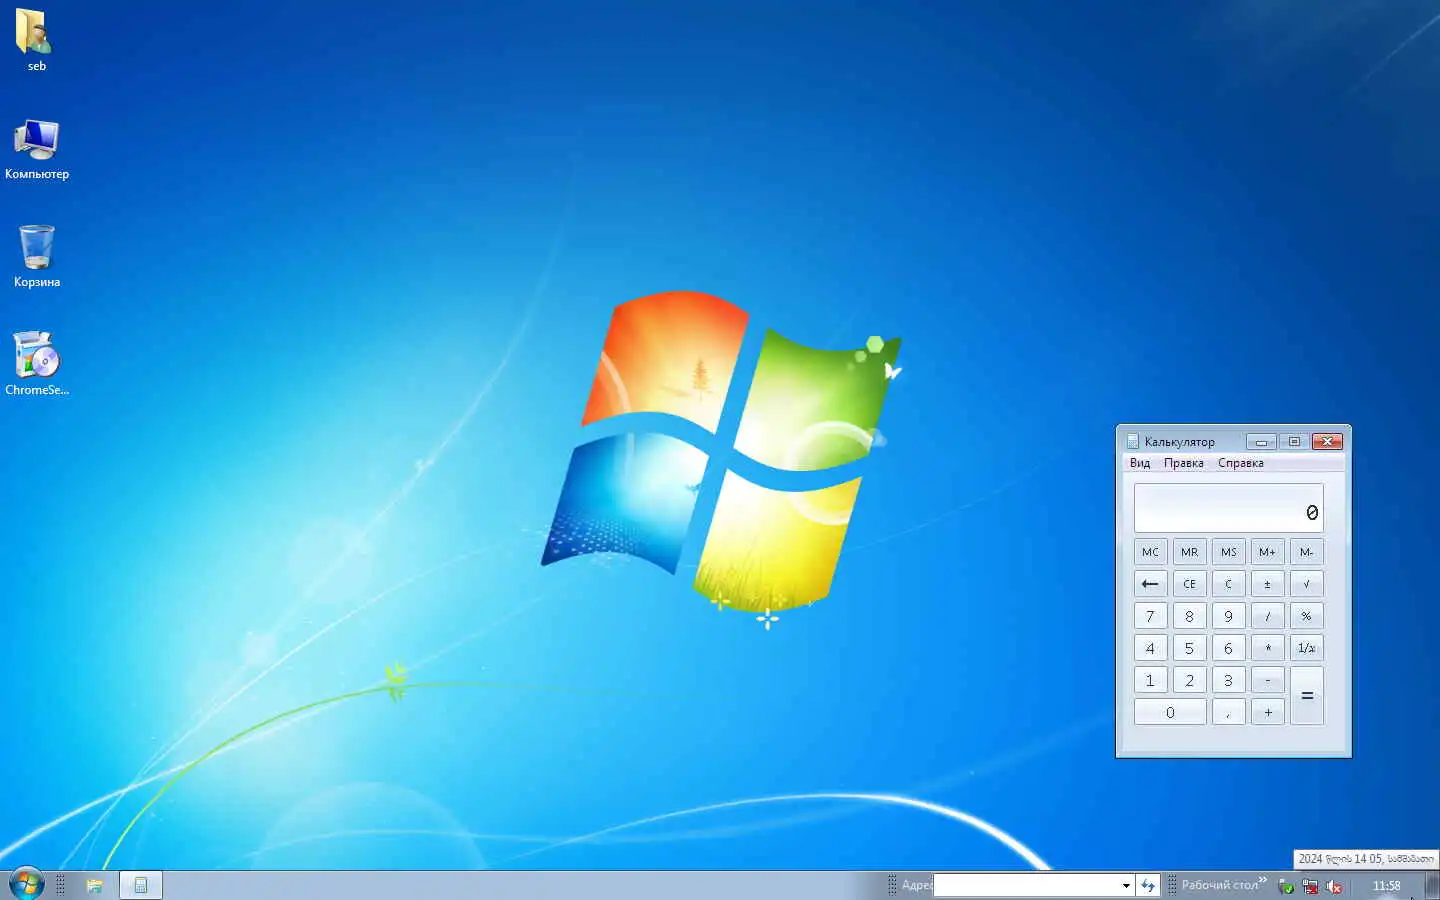Open Windows Explorer from the taskbar

click(95, 885)
